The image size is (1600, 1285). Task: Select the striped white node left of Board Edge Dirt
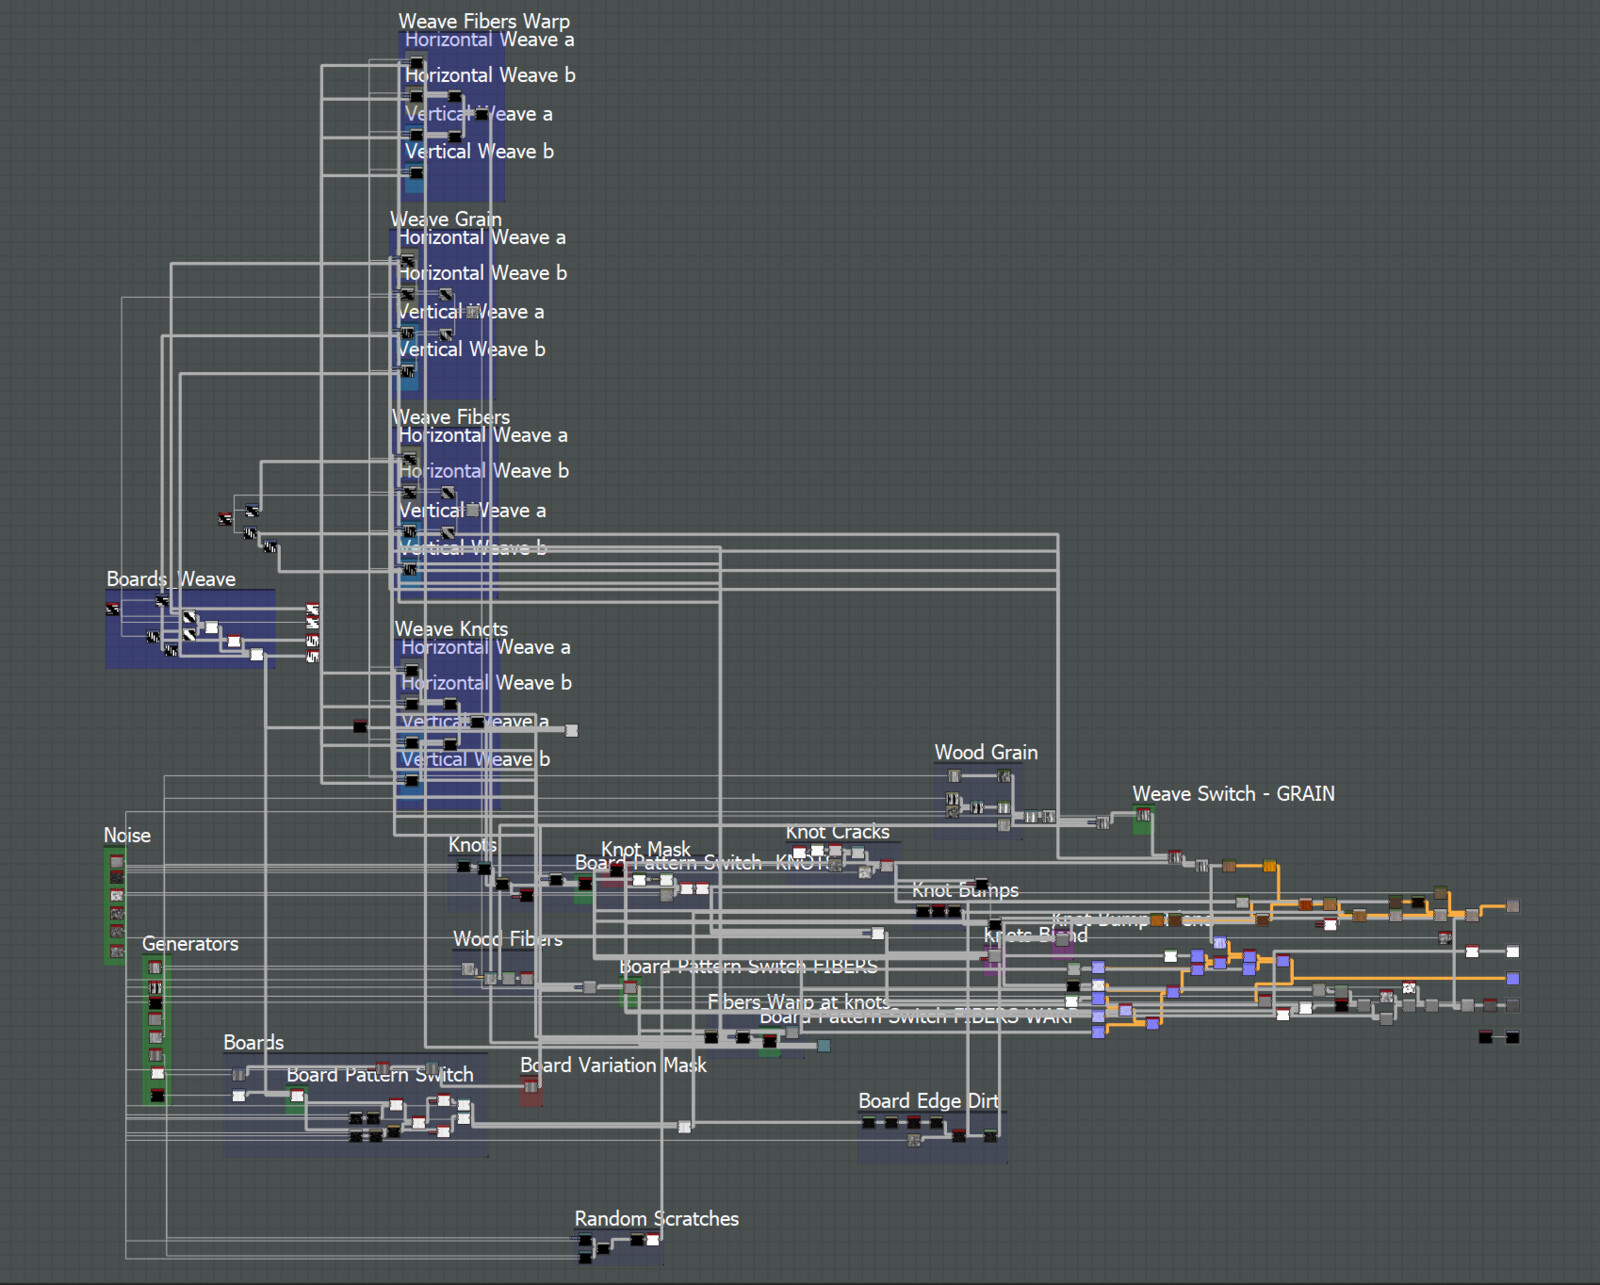tap(684, 1127)
